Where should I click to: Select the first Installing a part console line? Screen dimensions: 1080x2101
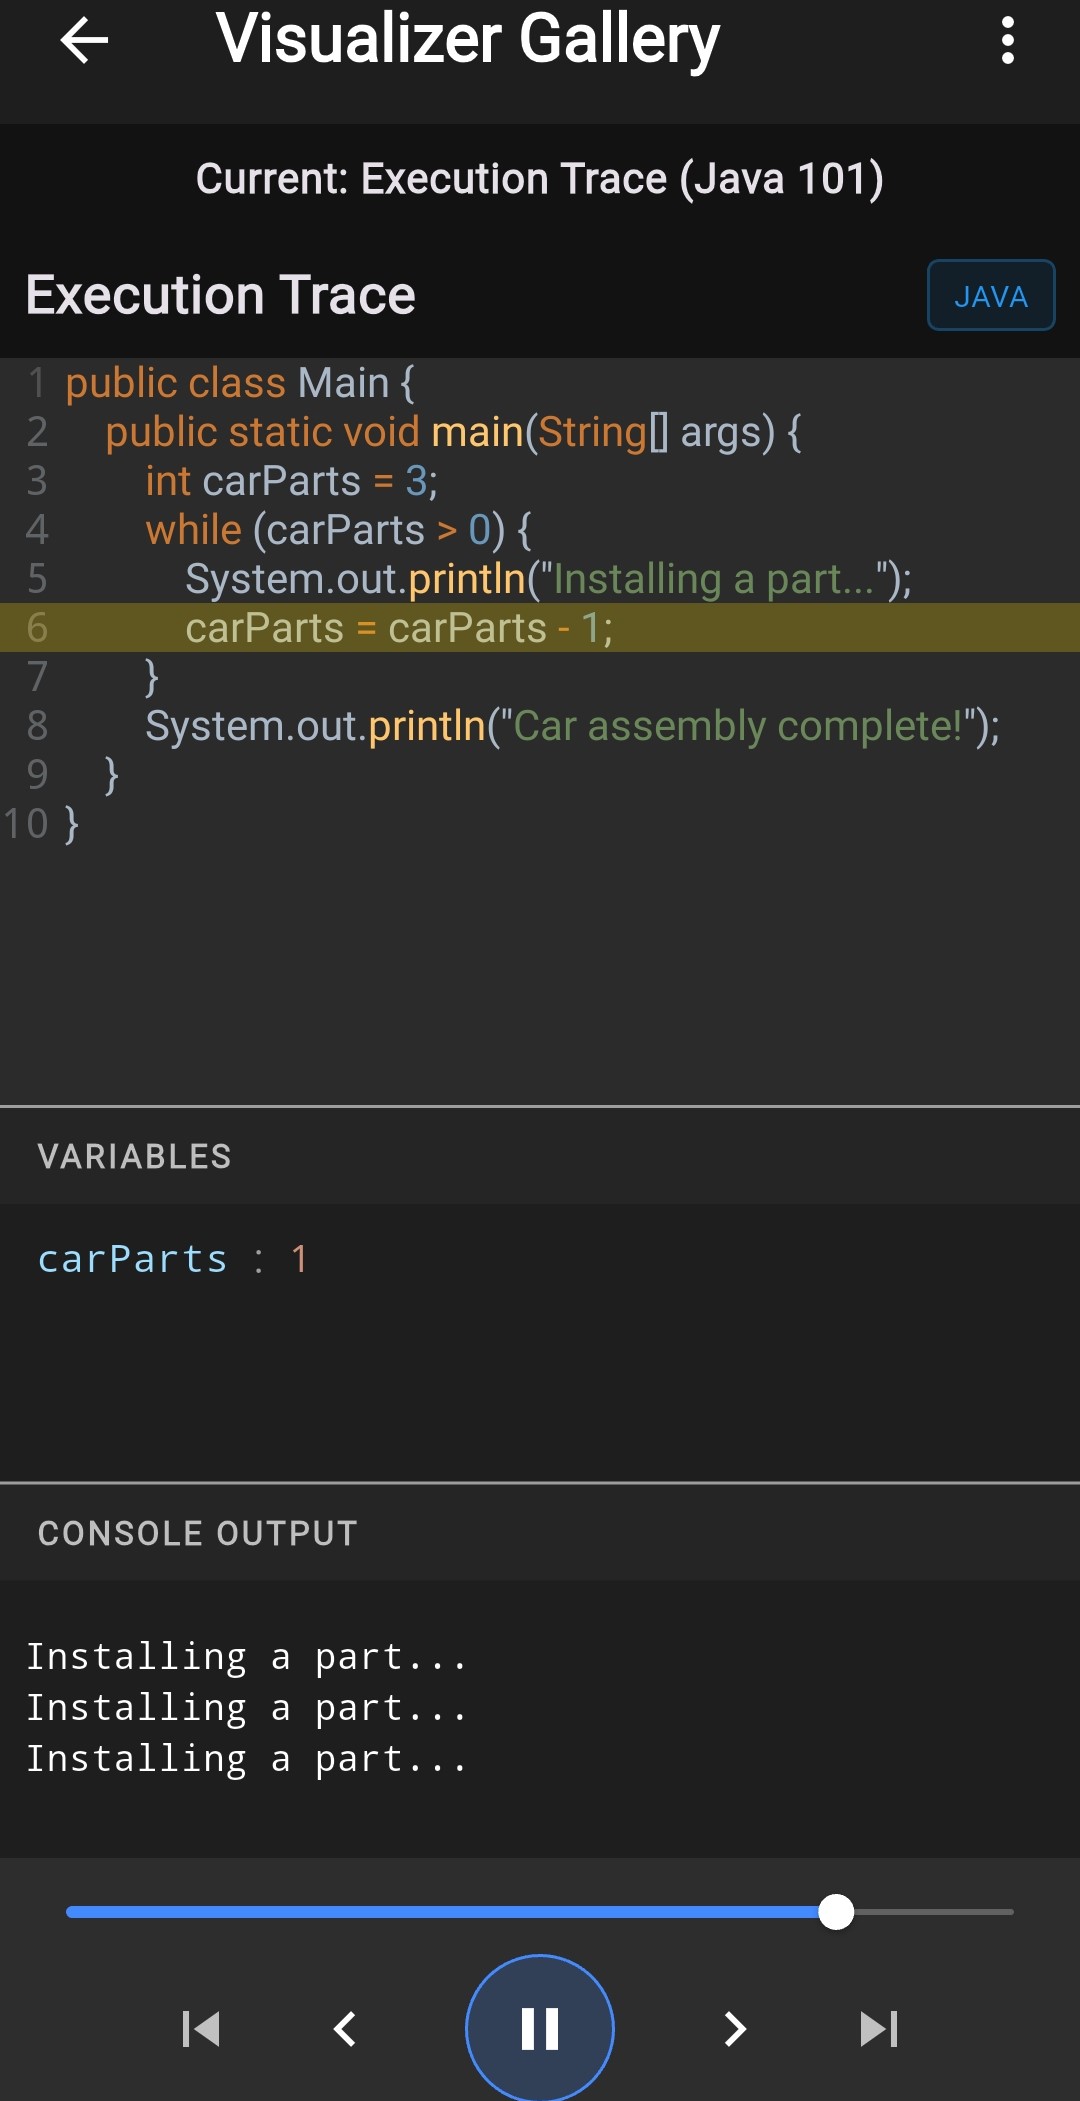pos(247,1656)
